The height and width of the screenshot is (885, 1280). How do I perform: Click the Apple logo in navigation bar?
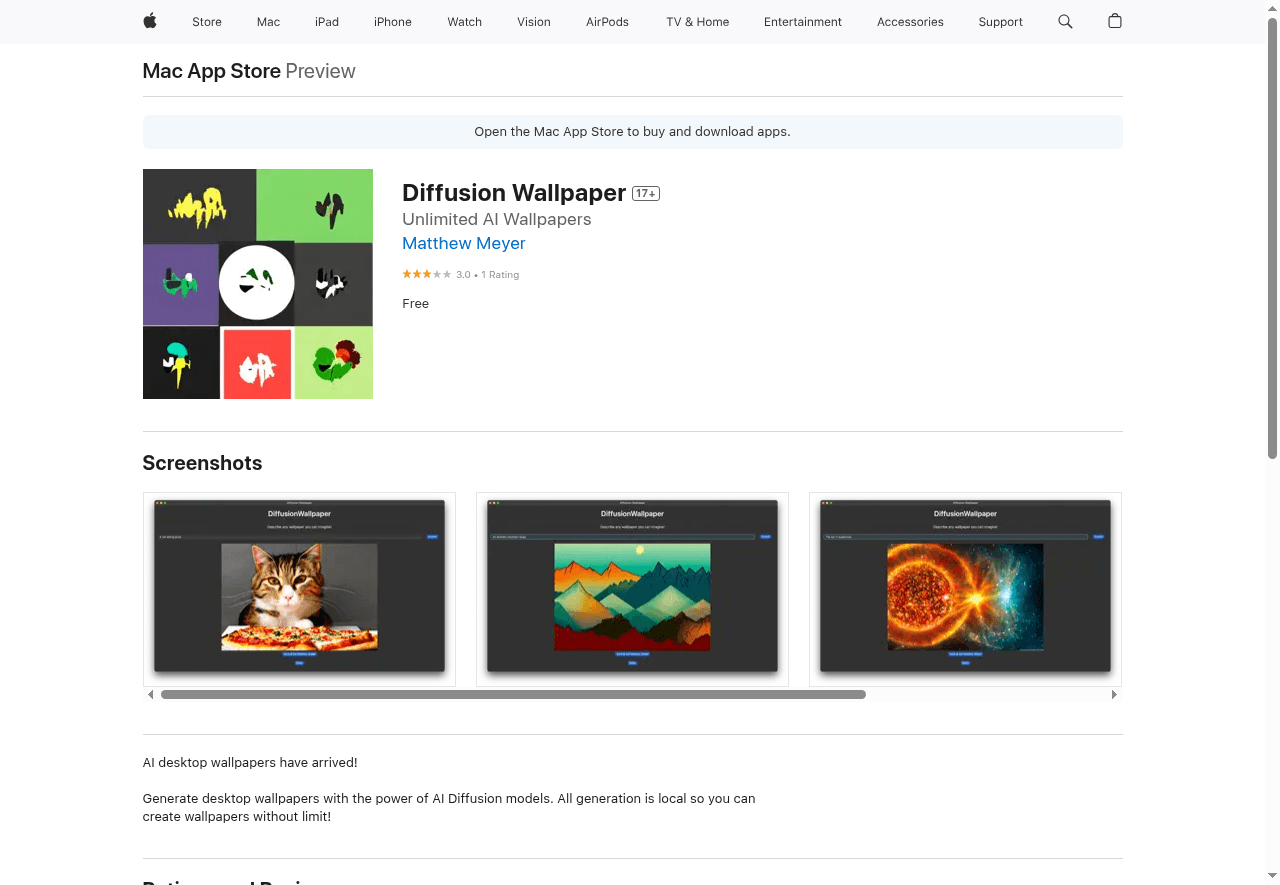(x=149, y=21)
